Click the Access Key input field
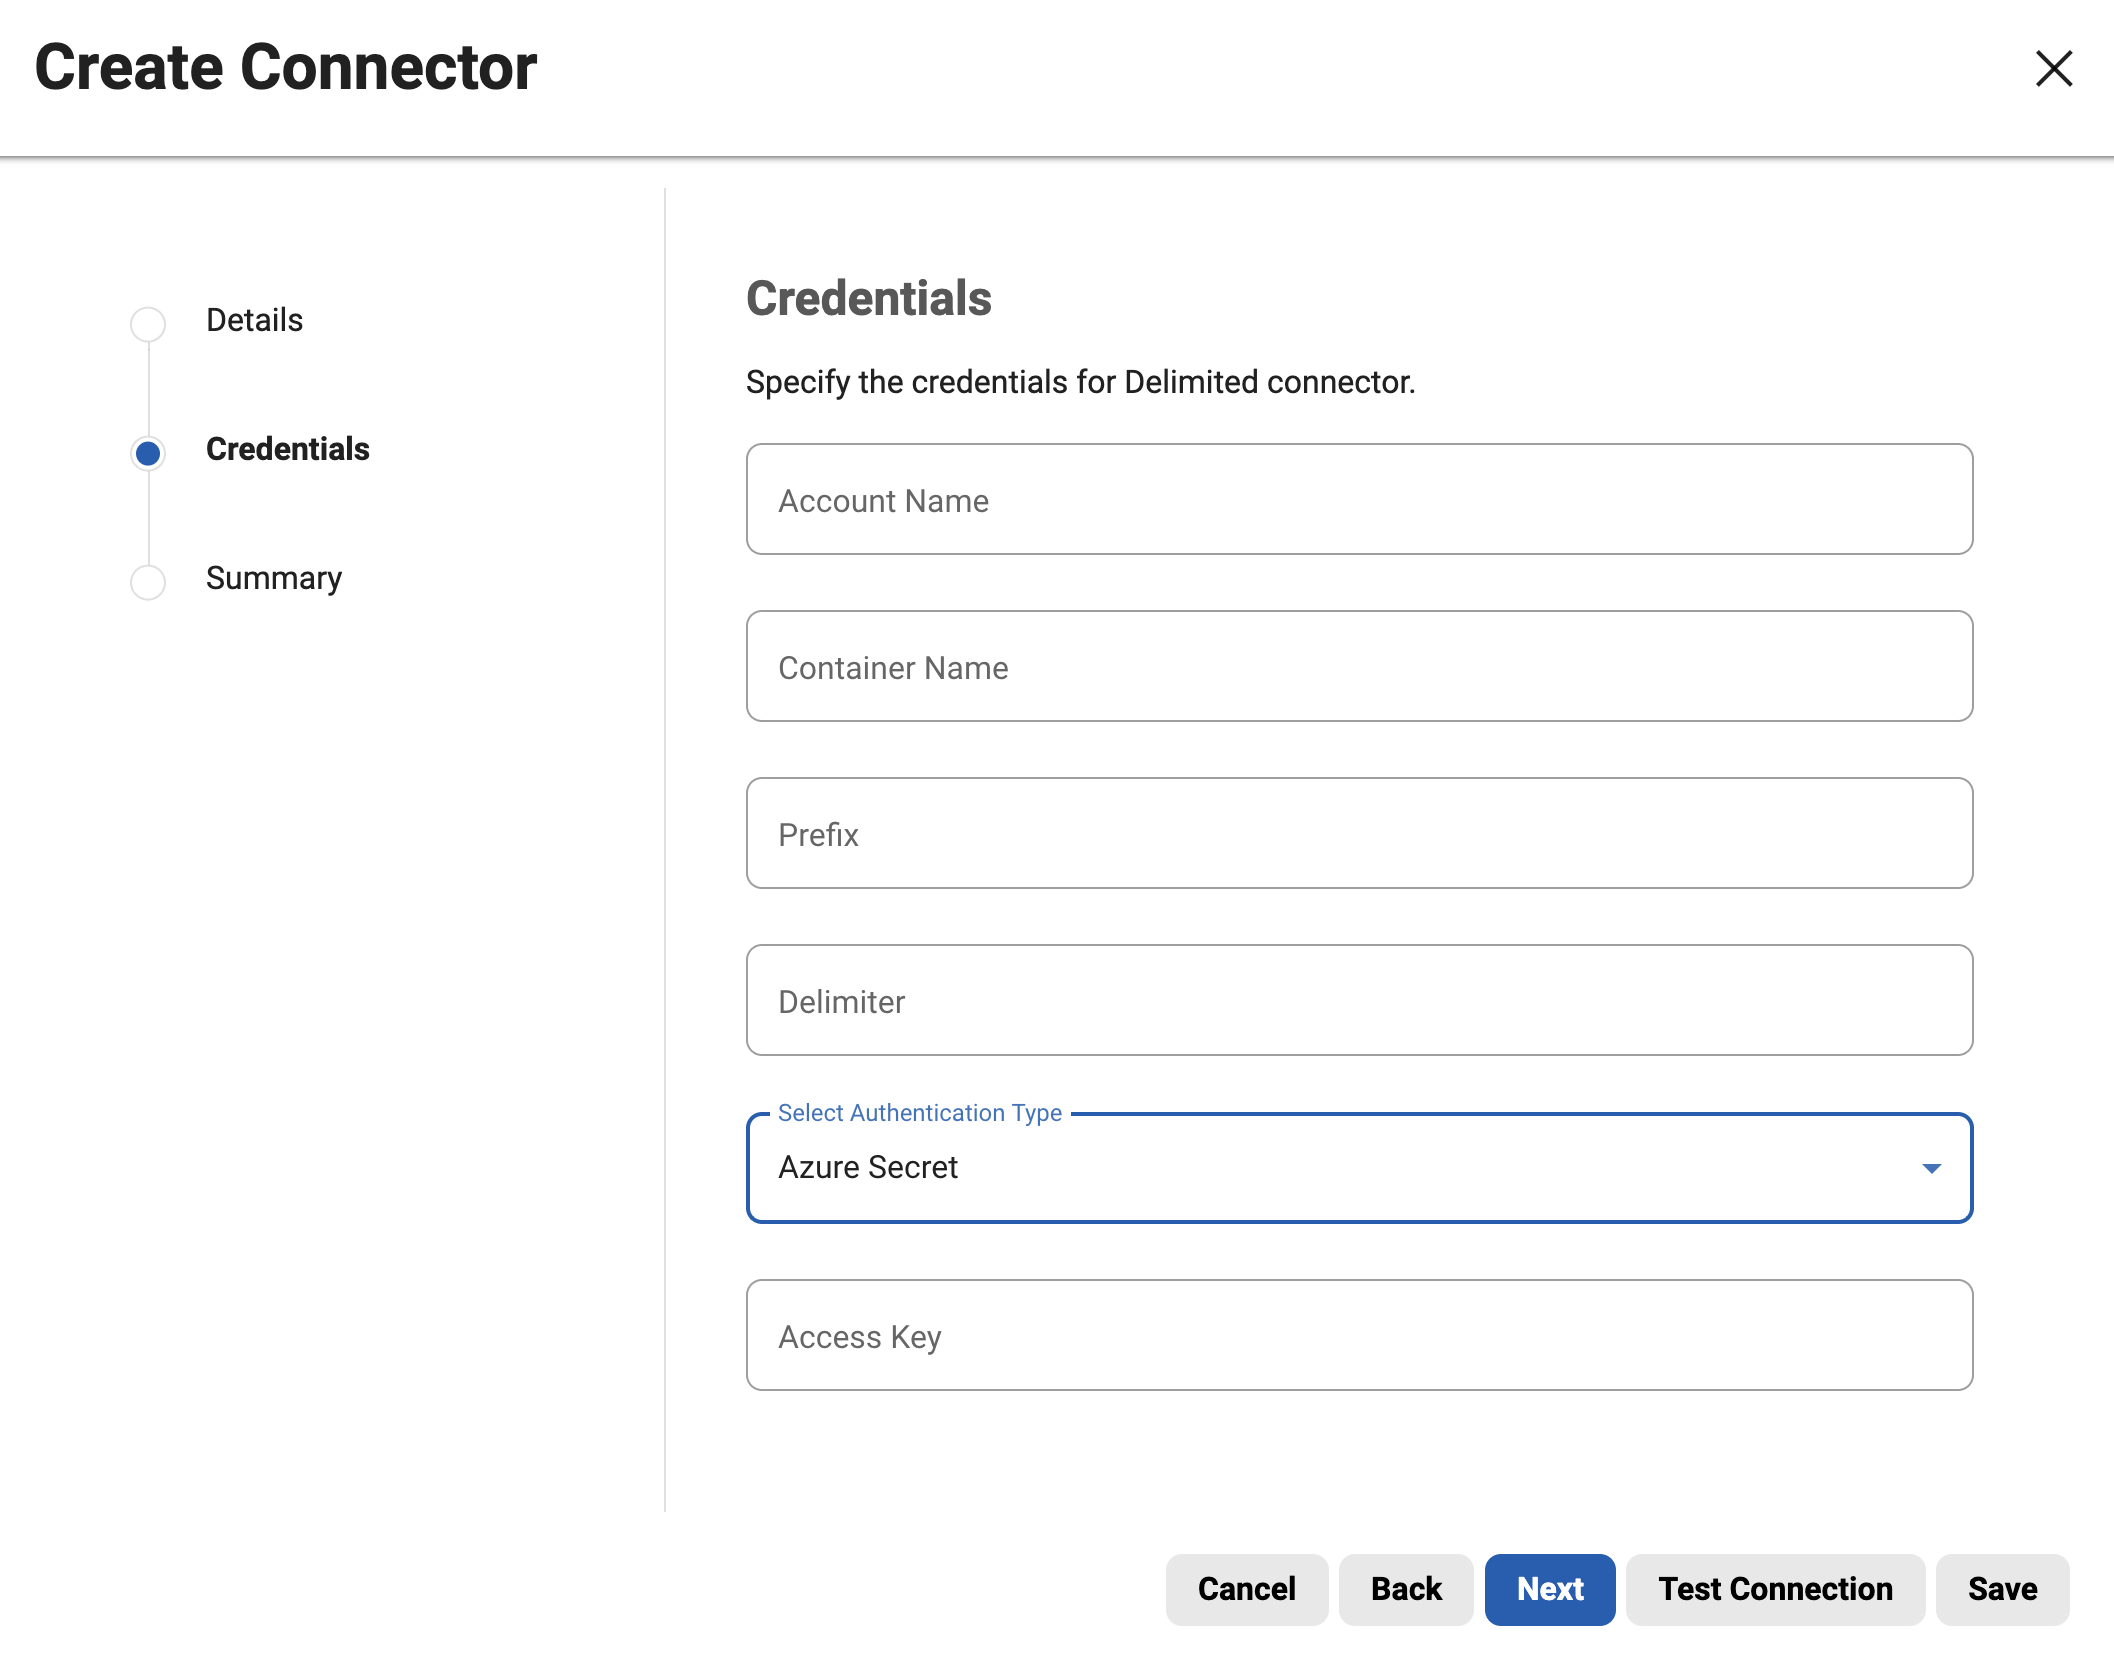2114x1654 pixels. pos(1358,1335)
